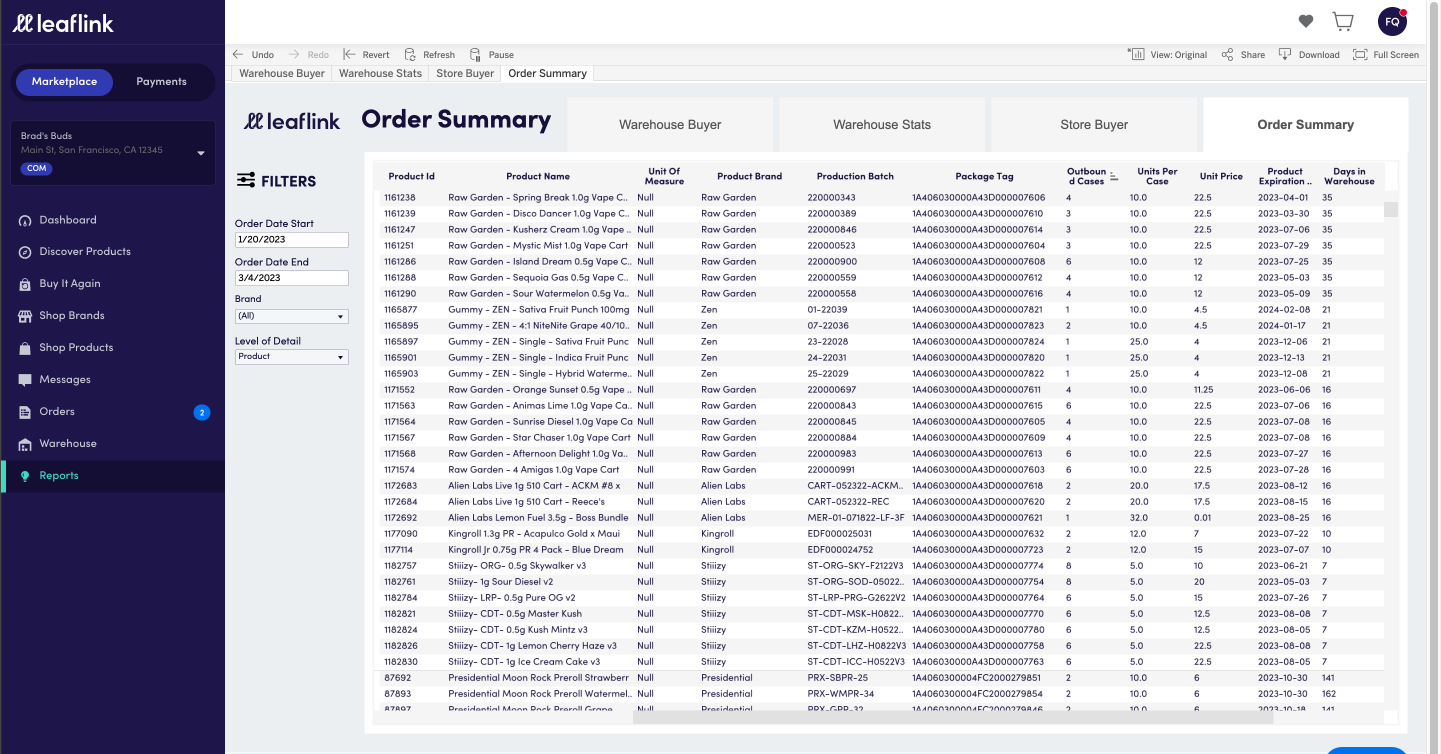Image resolution: width=1441 pixels, height=754 pixels.
Task: Click the Shop Products bag icon
Action: tap(25, 348)
